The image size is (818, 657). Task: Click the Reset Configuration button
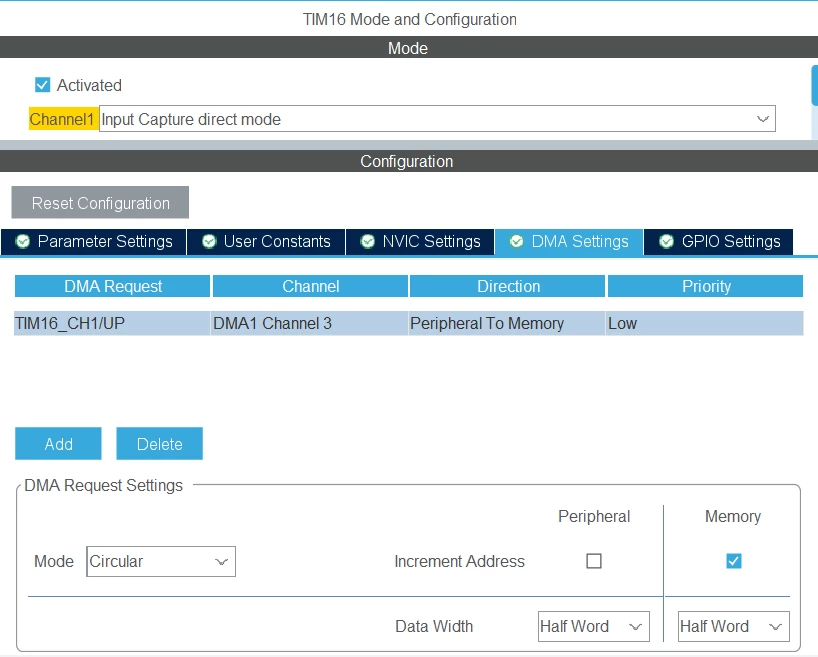tap(100, 202)
